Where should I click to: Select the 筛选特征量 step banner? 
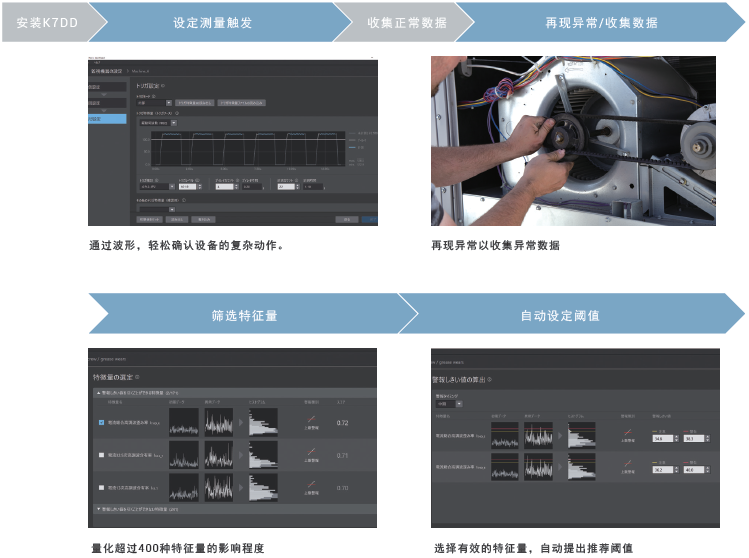pos(244,315)
